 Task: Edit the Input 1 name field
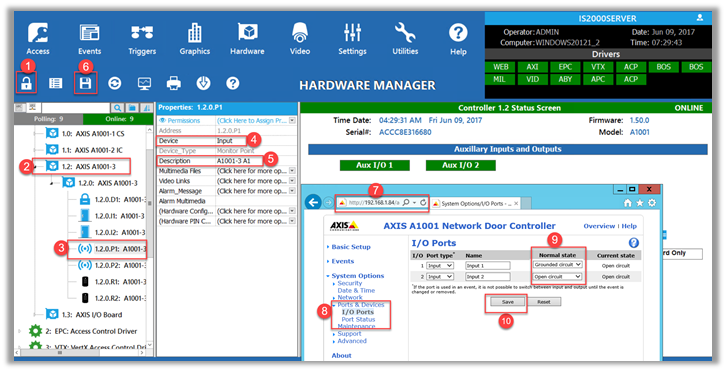(488, 265)
